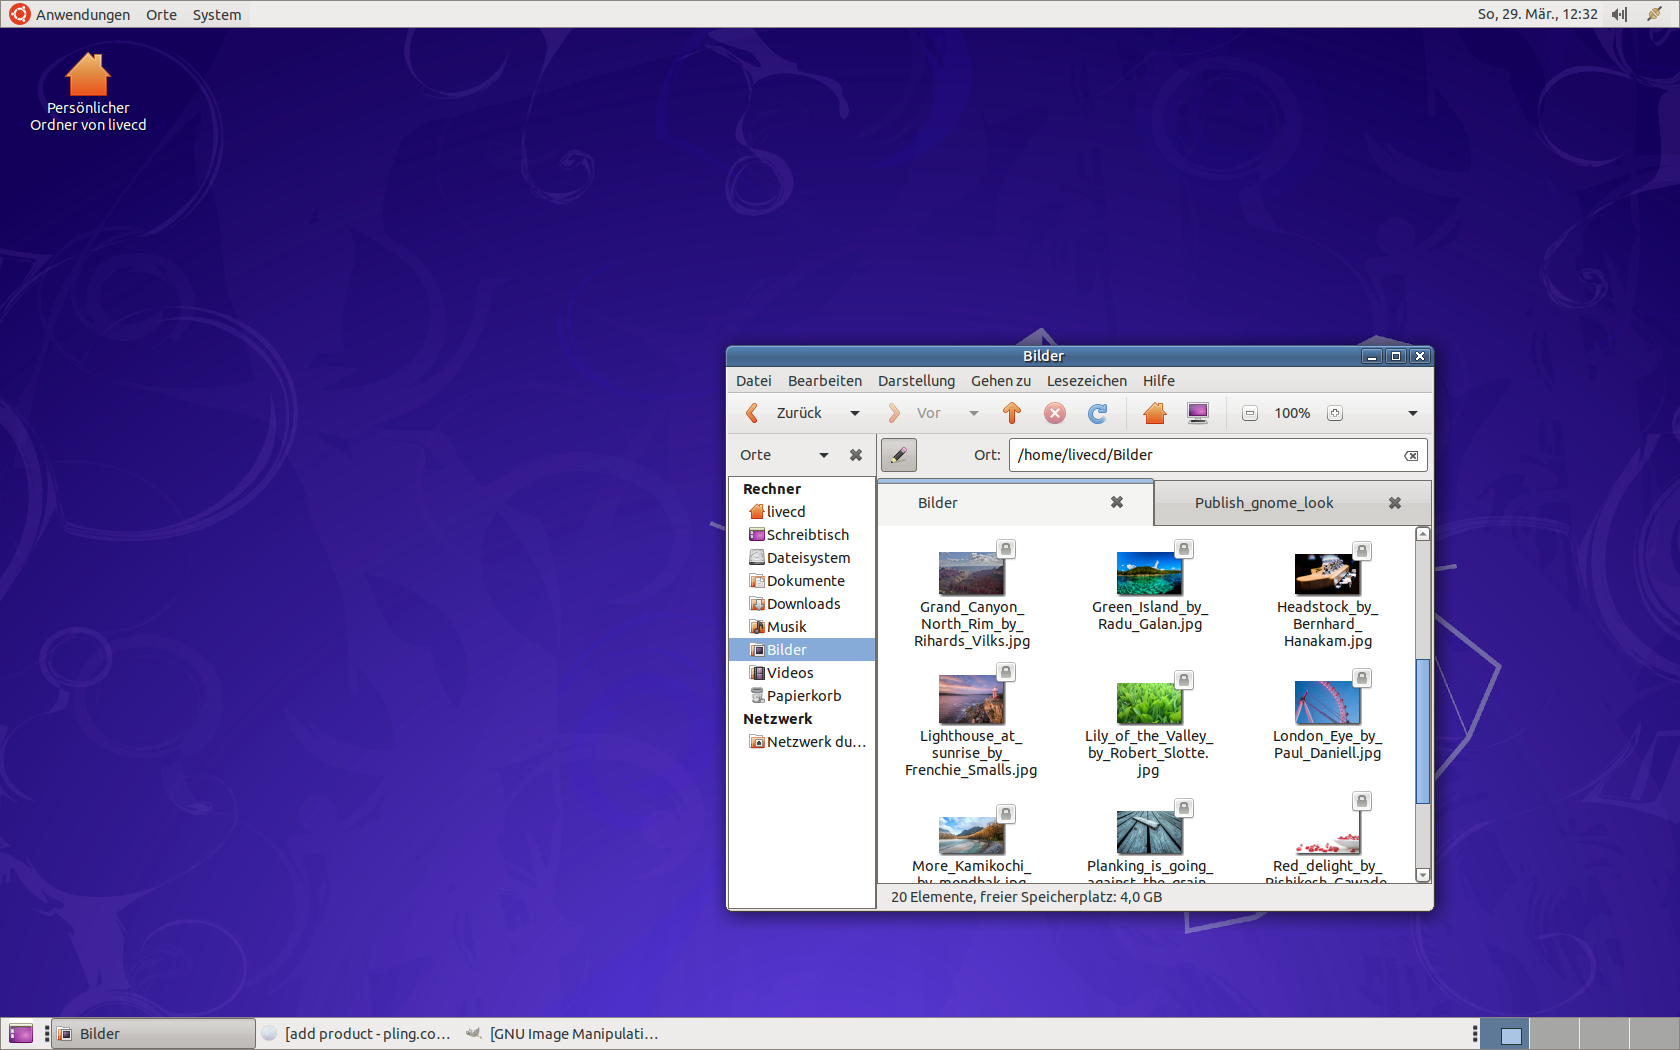Open the Datei menu
The width and height of the screenshot is (1680, 1050).
754,381
